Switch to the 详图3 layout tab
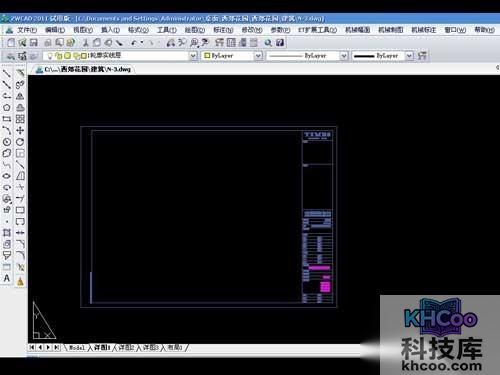The image size is (500, 375). (x=151, y=348)
